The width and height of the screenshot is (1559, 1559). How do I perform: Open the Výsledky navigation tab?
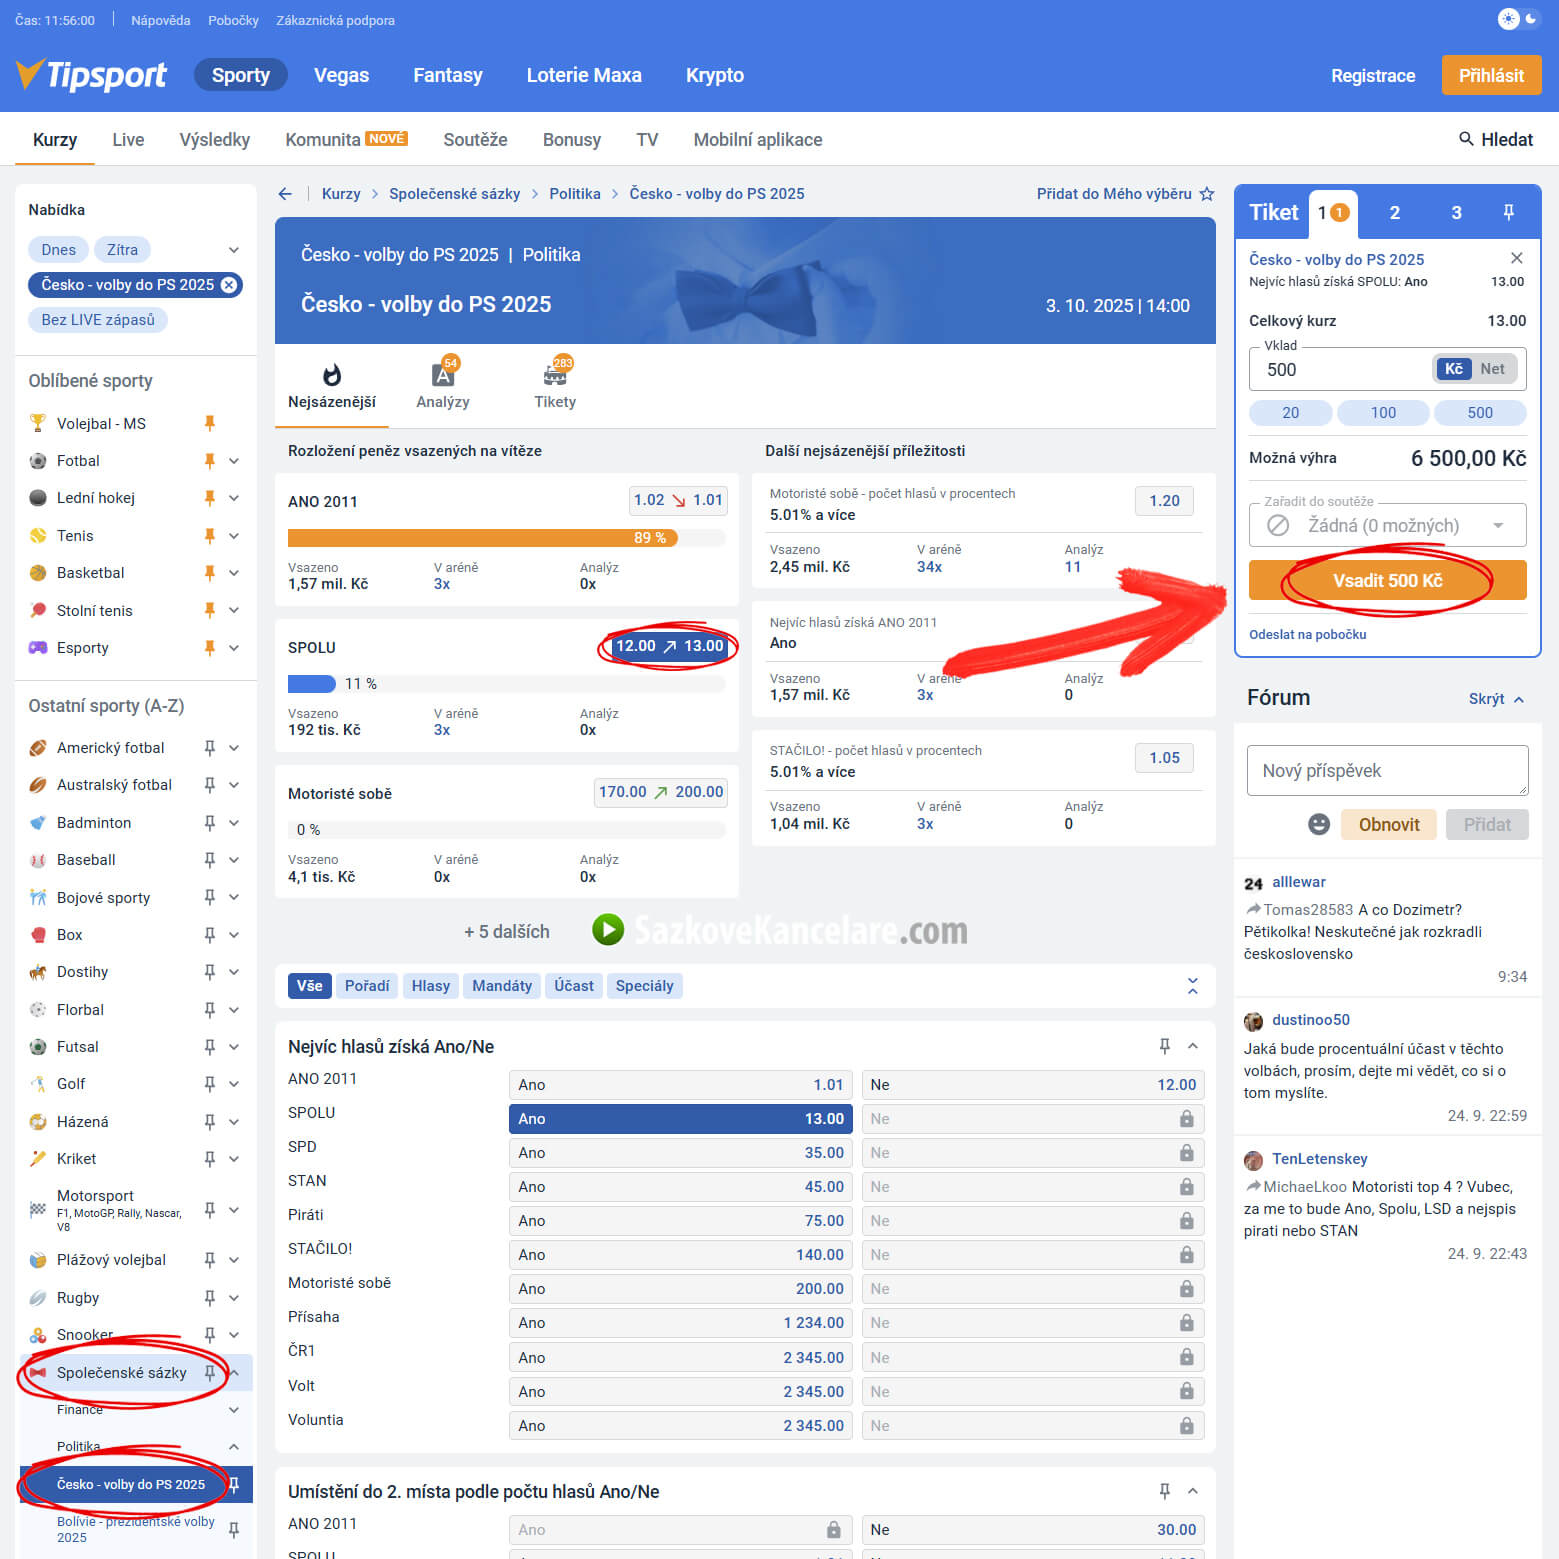(214, 140)
